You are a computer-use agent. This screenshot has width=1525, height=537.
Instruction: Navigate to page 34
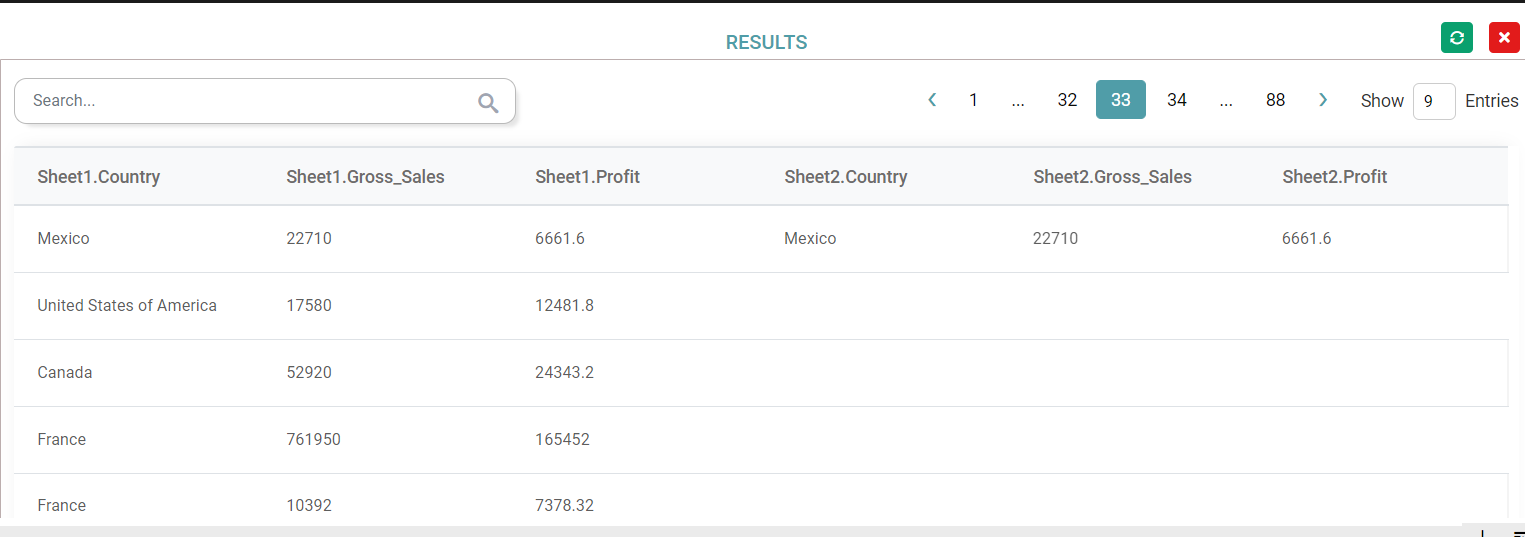pos(1177,100)
